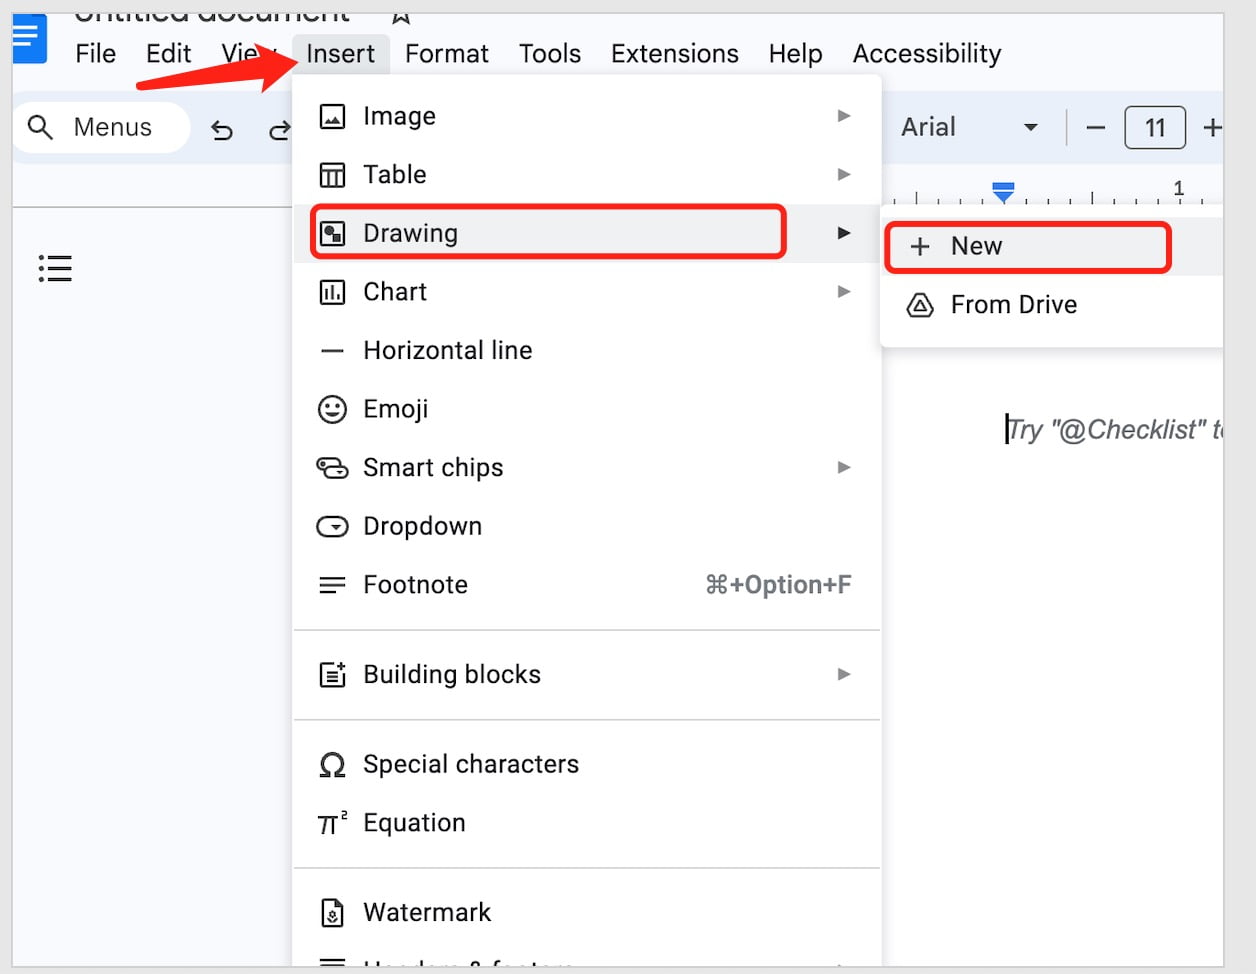
Task: Choose New drawing from submenu
Action: point(1052,247)
